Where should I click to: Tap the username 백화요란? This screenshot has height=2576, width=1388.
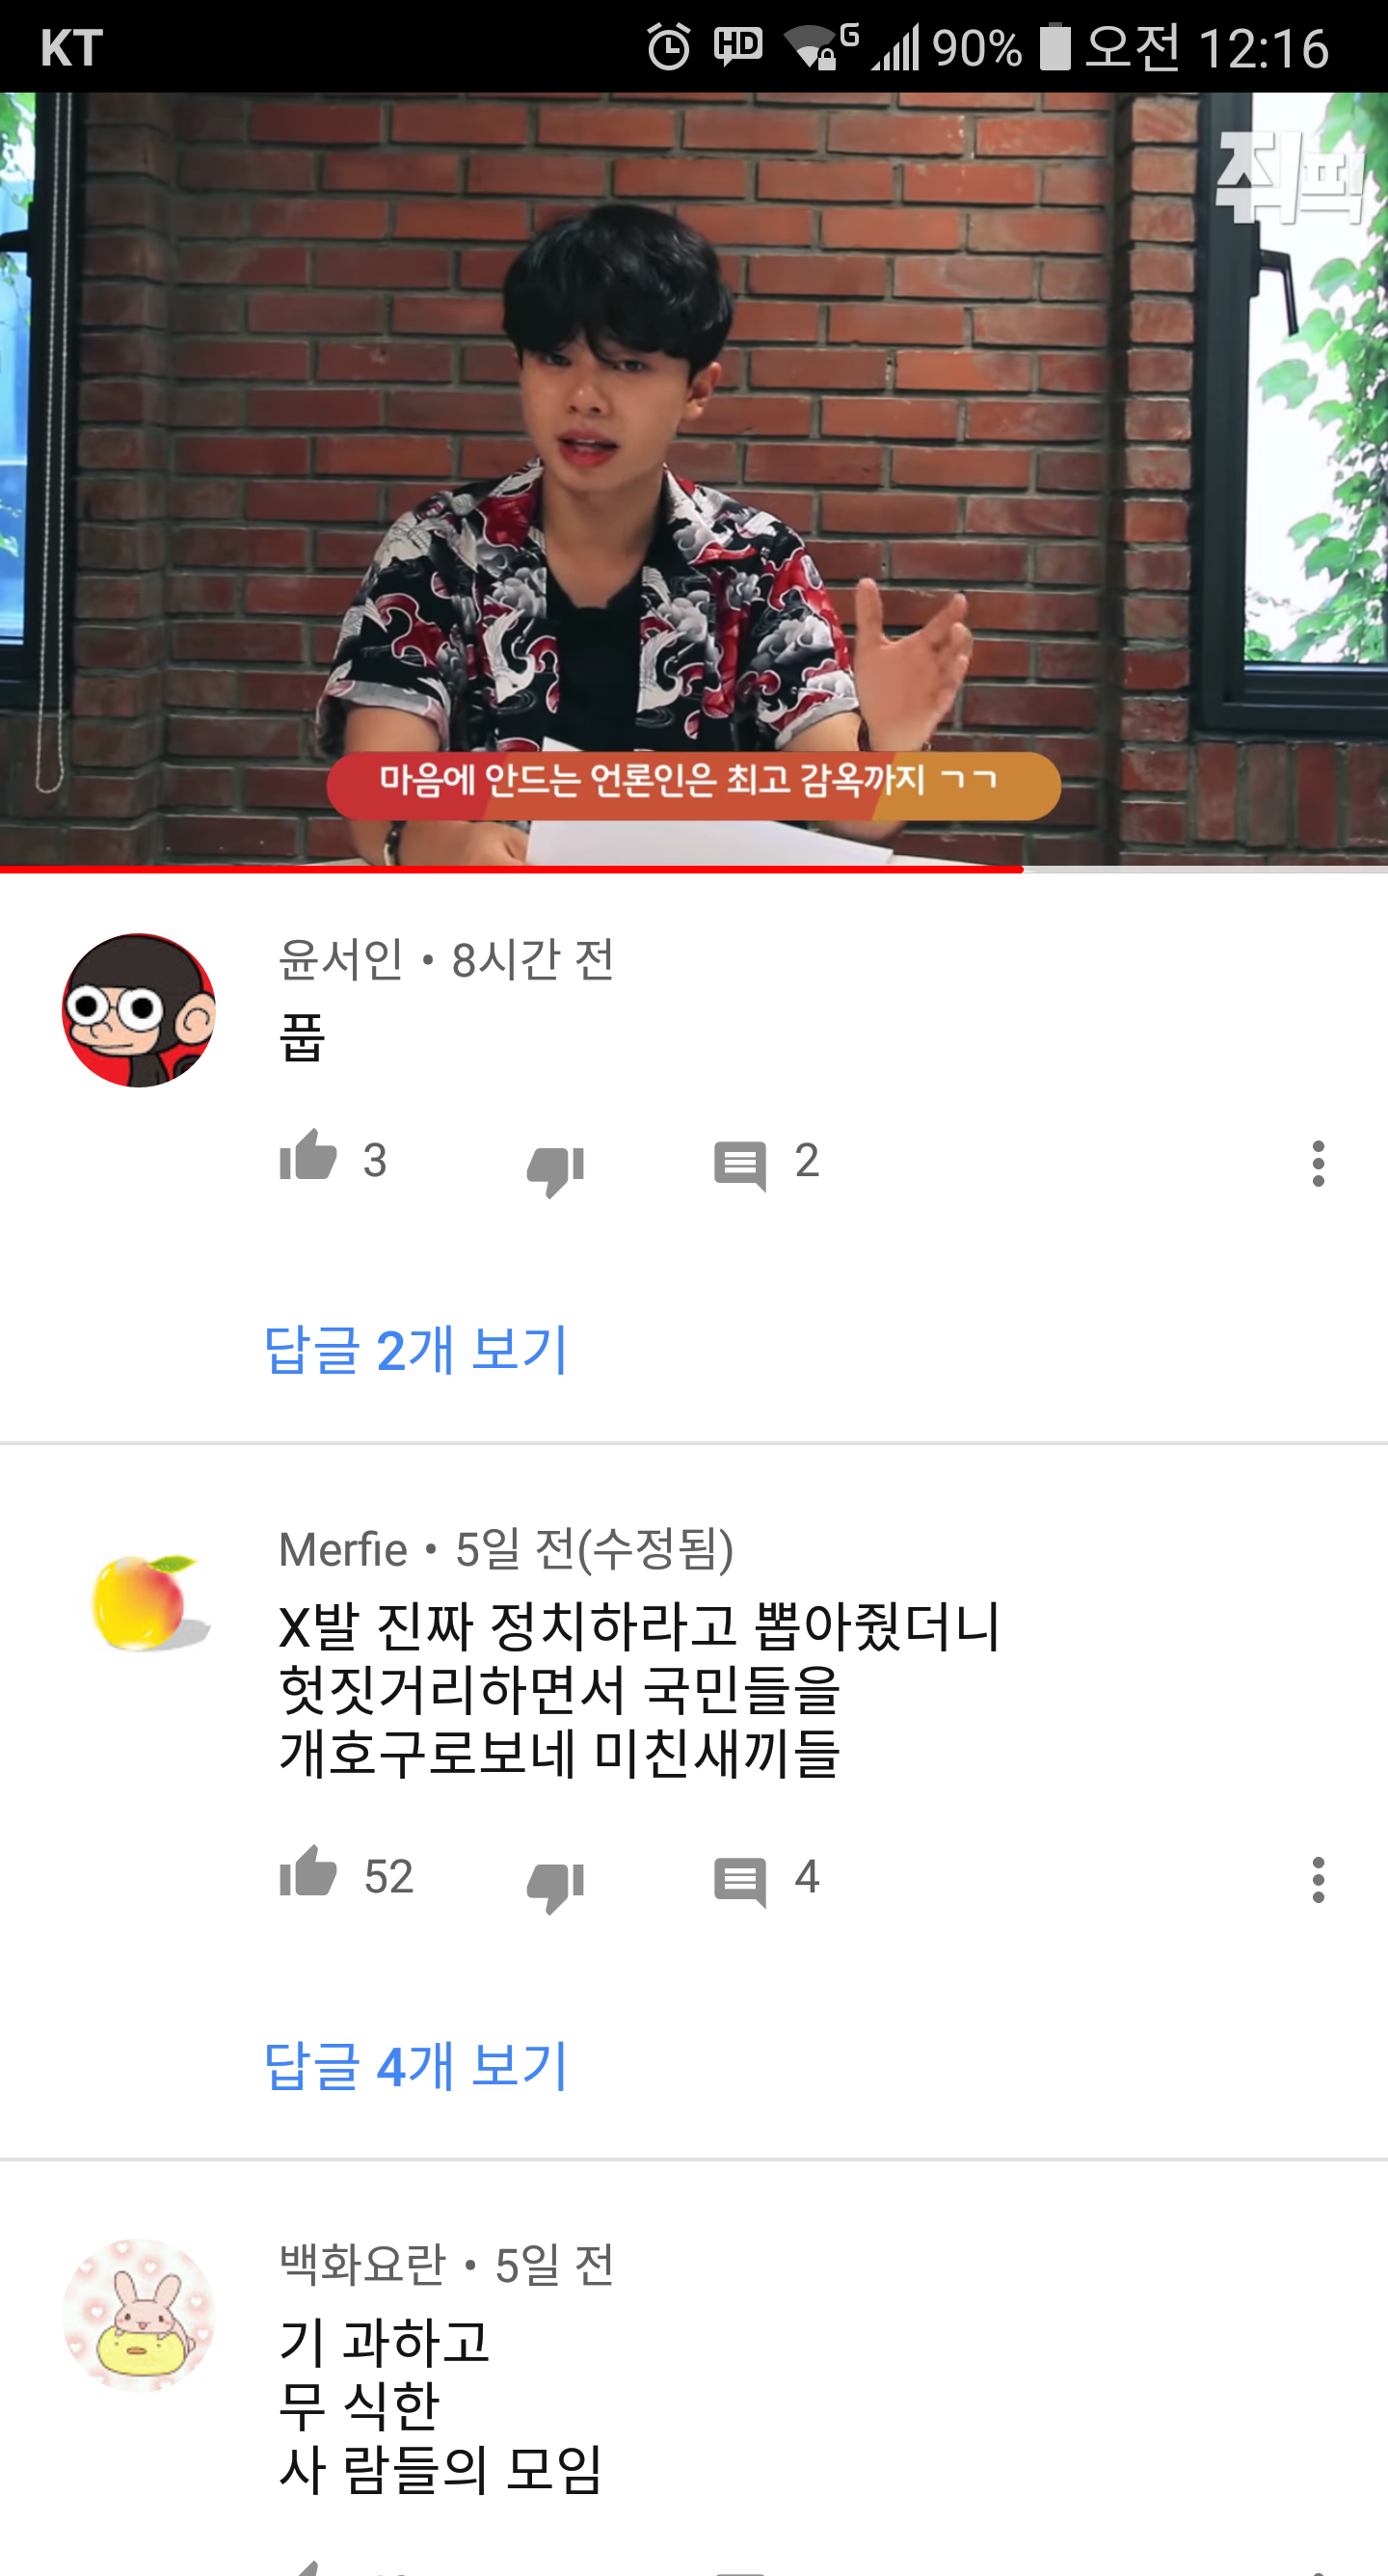362,2264
